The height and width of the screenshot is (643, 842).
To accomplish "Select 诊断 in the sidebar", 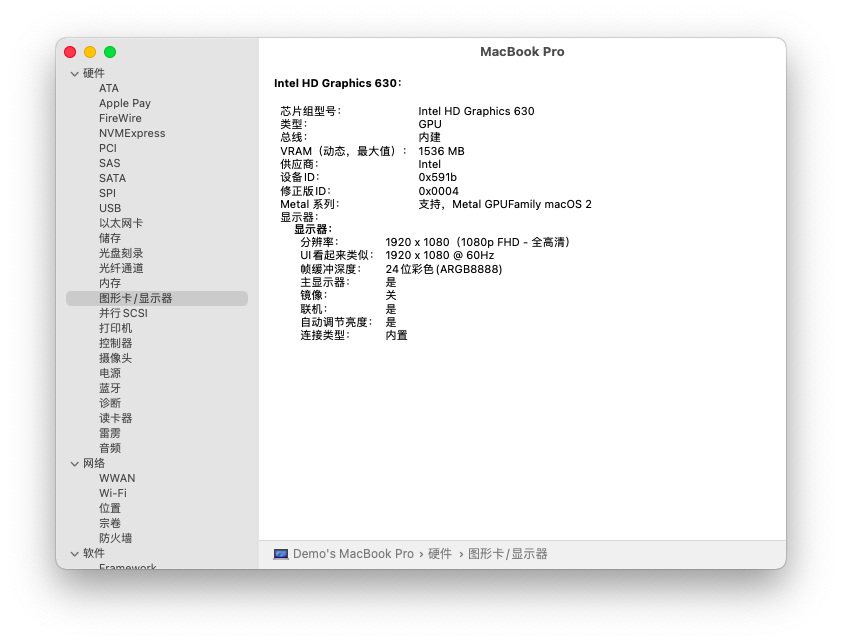I will coord(110,403).
